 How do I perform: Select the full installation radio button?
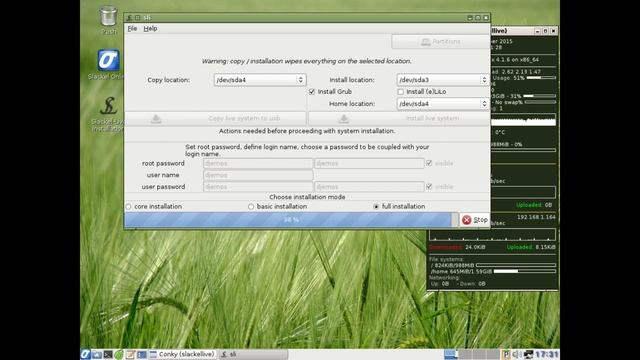coord(376,207)
